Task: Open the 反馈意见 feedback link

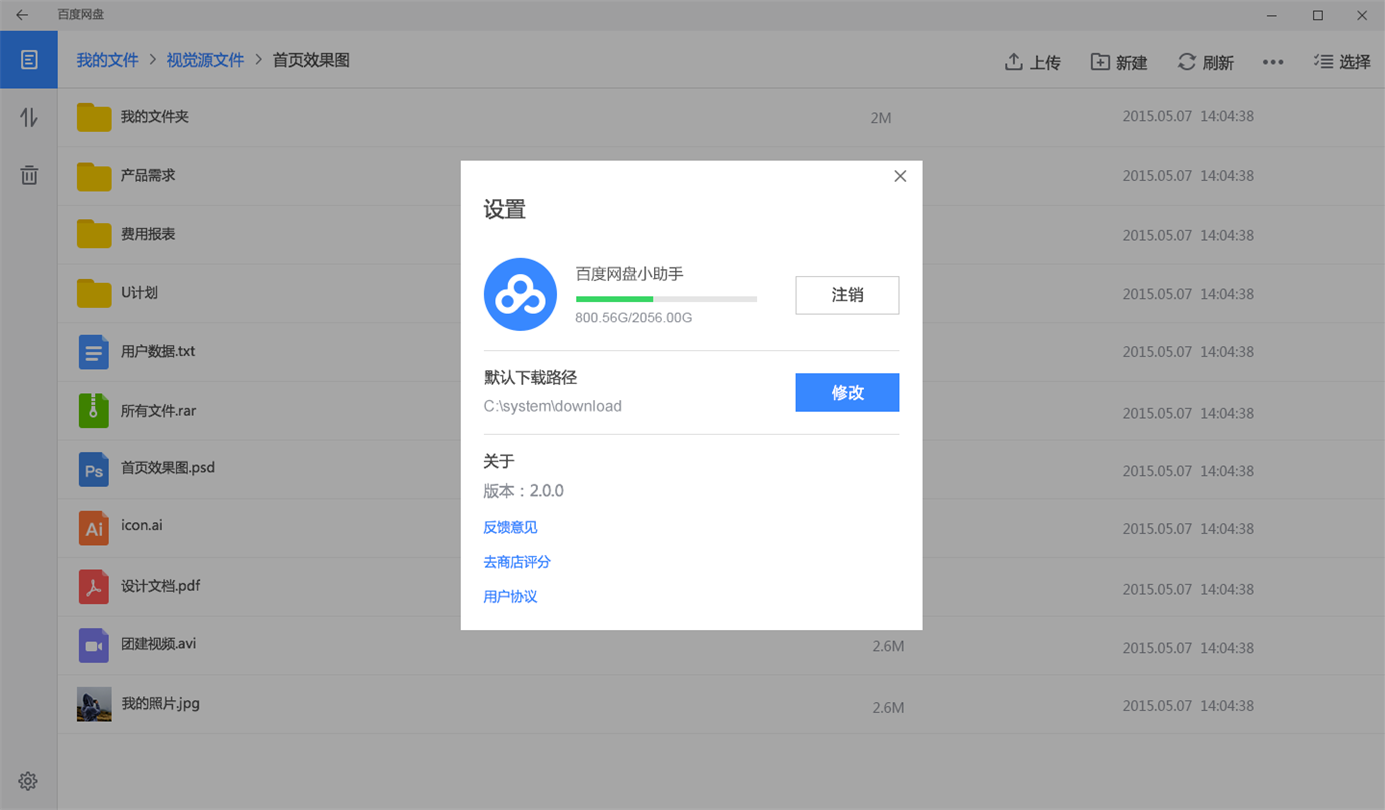Action: pyautogui.click(x=510, y=527)
